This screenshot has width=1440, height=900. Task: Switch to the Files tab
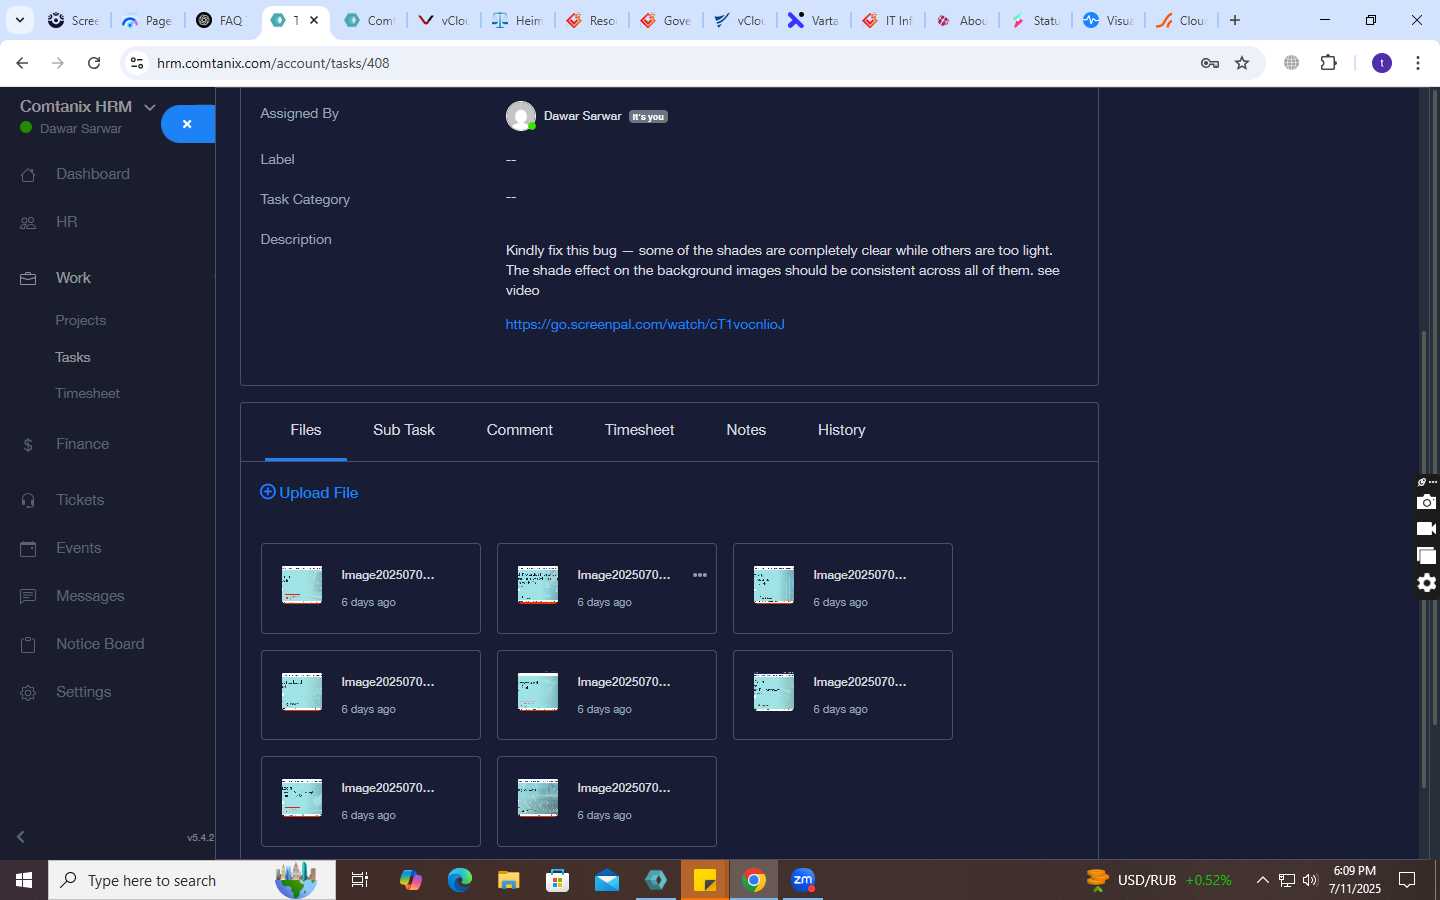pos(306,430)
